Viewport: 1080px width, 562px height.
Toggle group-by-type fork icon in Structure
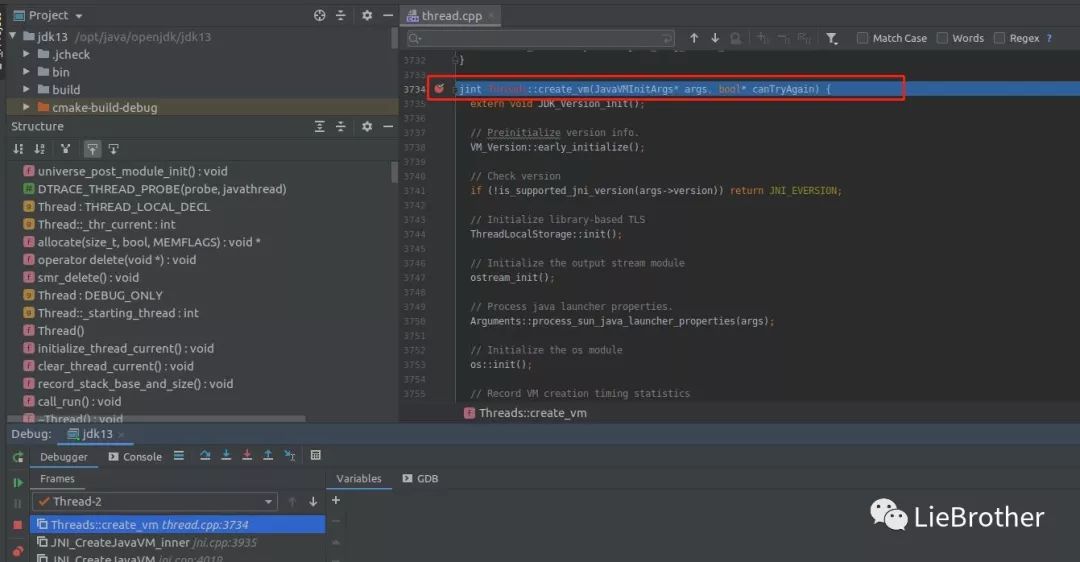click(65, 149)
